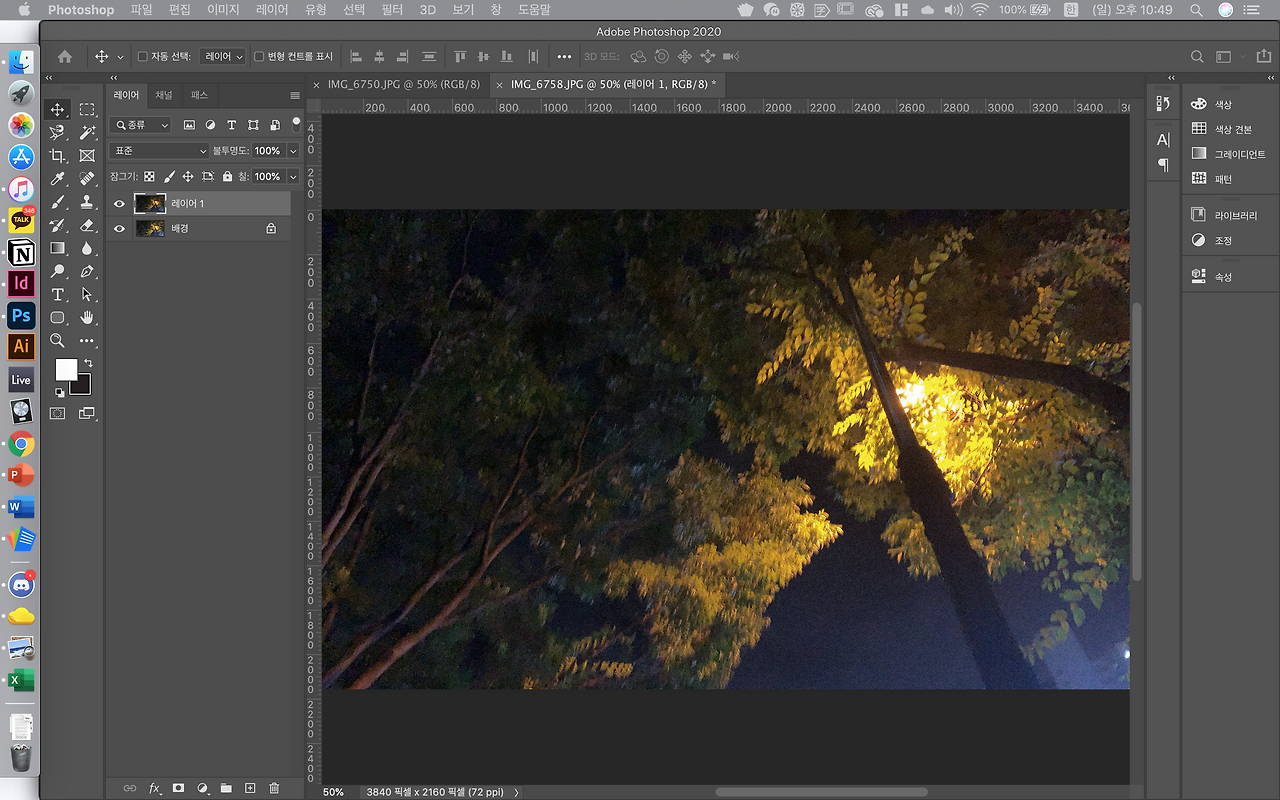Select the Crop tool
1280x800 pixels.
pyautogui.click(x=58, y=155)
